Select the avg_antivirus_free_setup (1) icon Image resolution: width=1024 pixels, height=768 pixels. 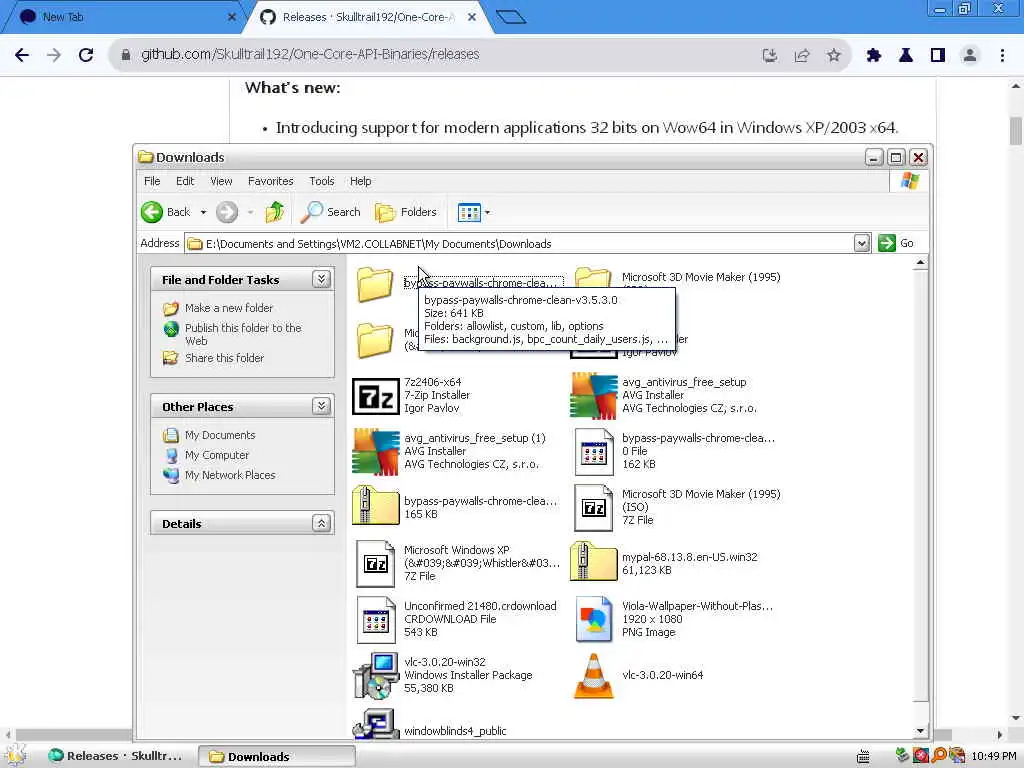376,451
